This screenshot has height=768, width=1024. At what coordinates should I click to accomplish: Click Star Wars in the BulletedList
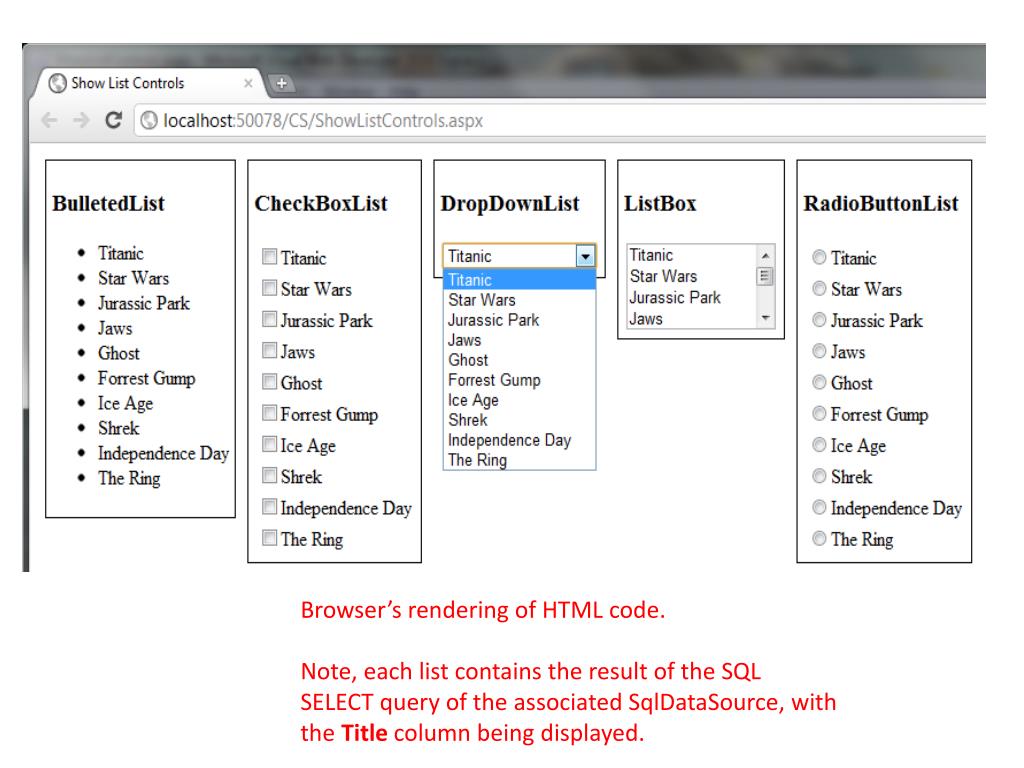click(x=134, y=278)
